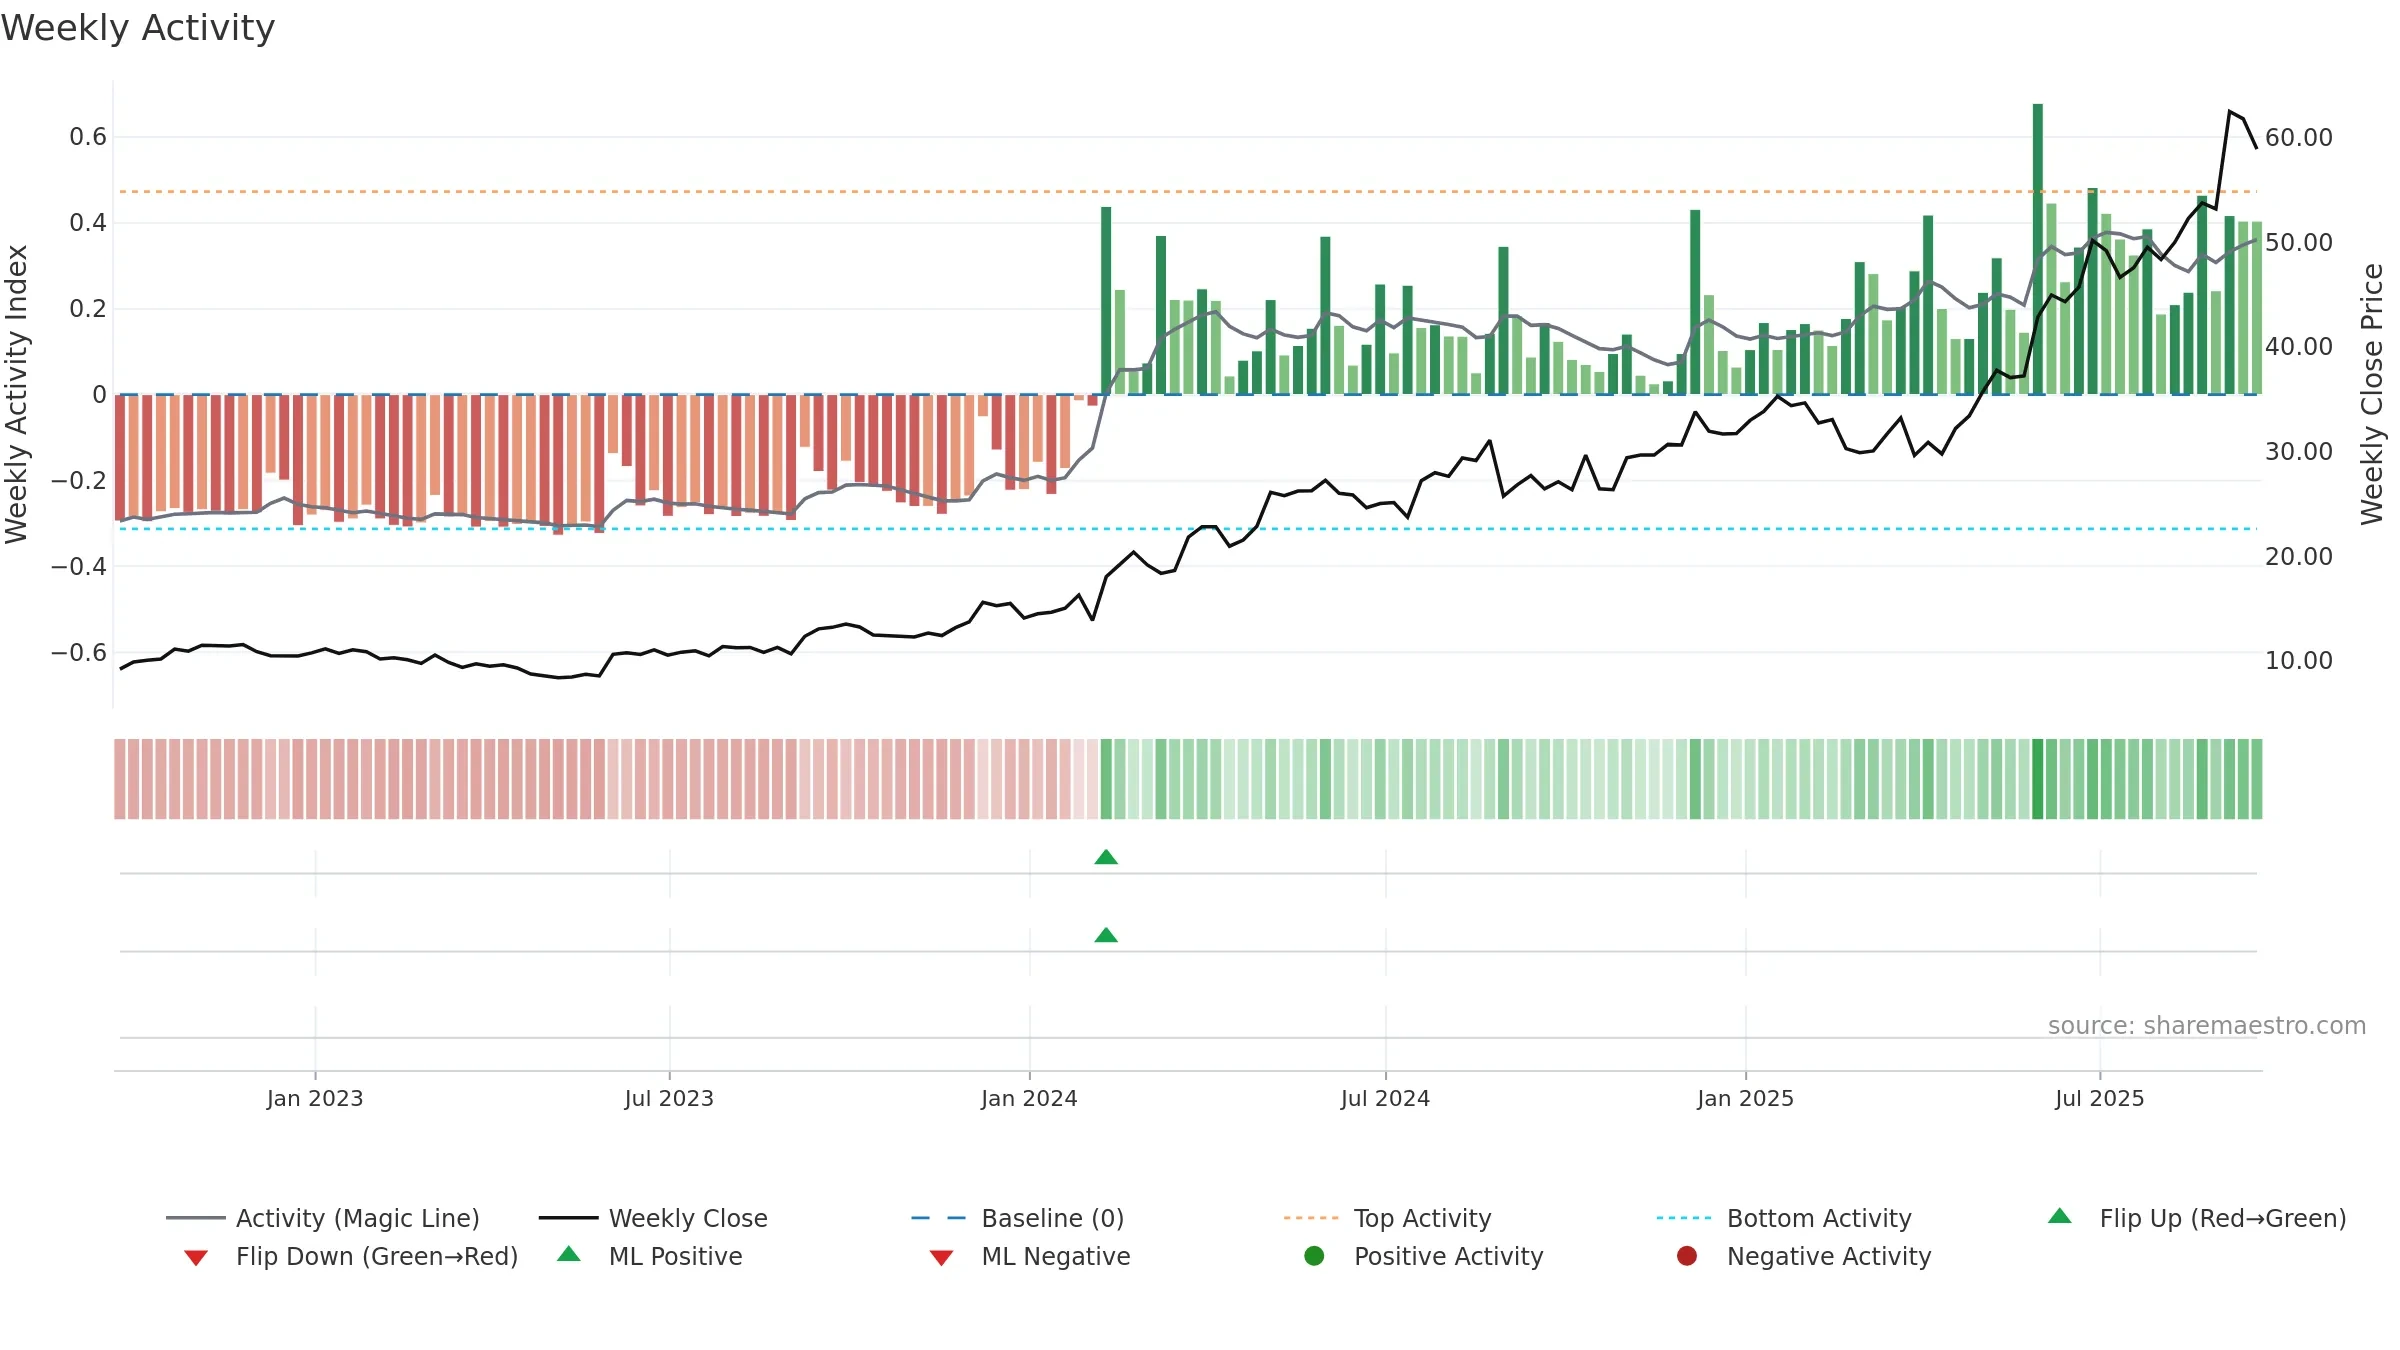Toggle the Top Activity legend entry

pos(1388,1218)
